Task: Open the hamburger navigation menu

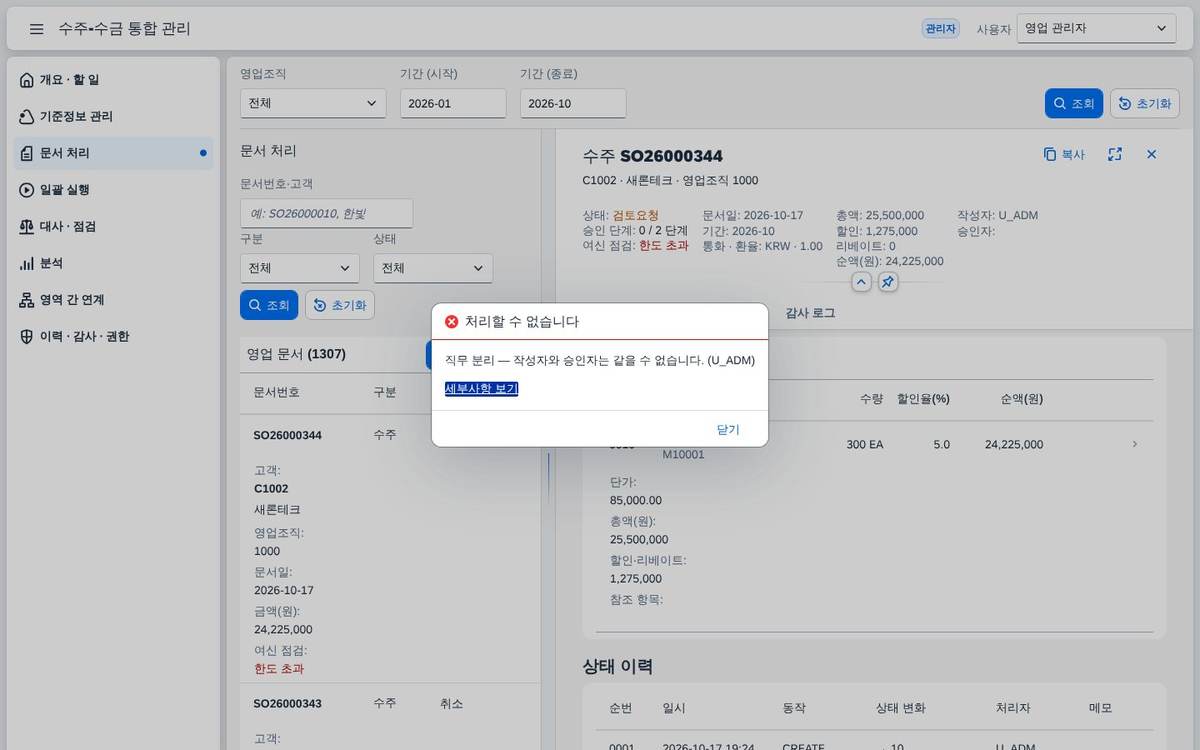Action: pyautogui.click(x=37, y=29)
